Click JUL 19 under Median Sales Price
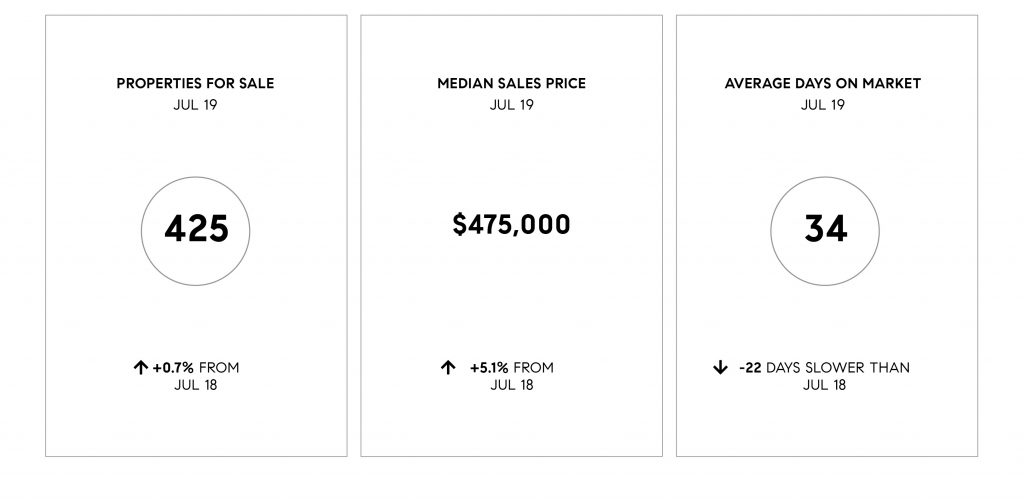The width and height of the screenshot is (1024, 502). tap(511, 104)
